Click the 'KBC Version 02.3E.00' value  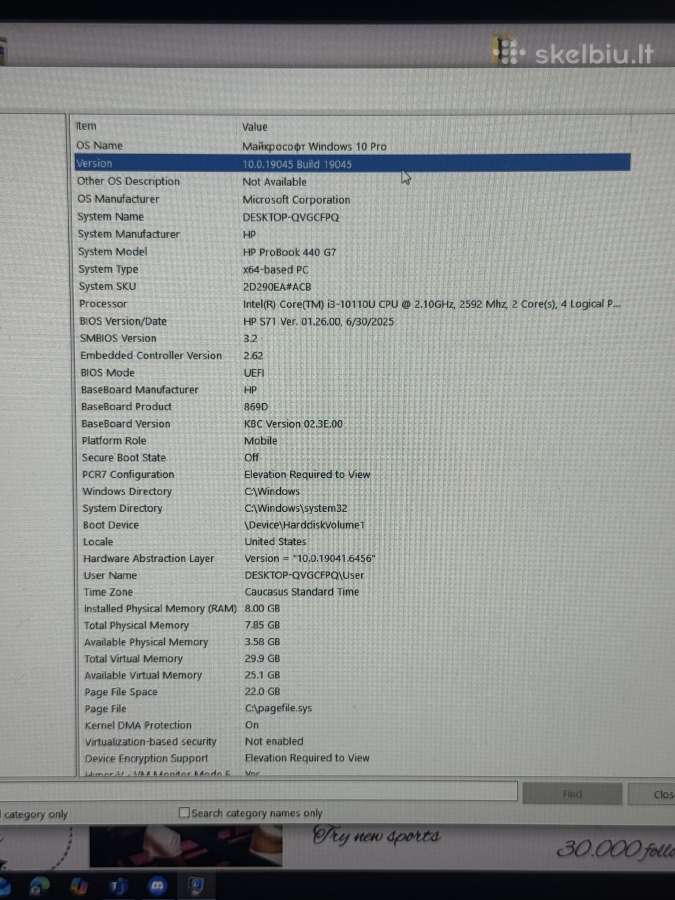[293, 424]
